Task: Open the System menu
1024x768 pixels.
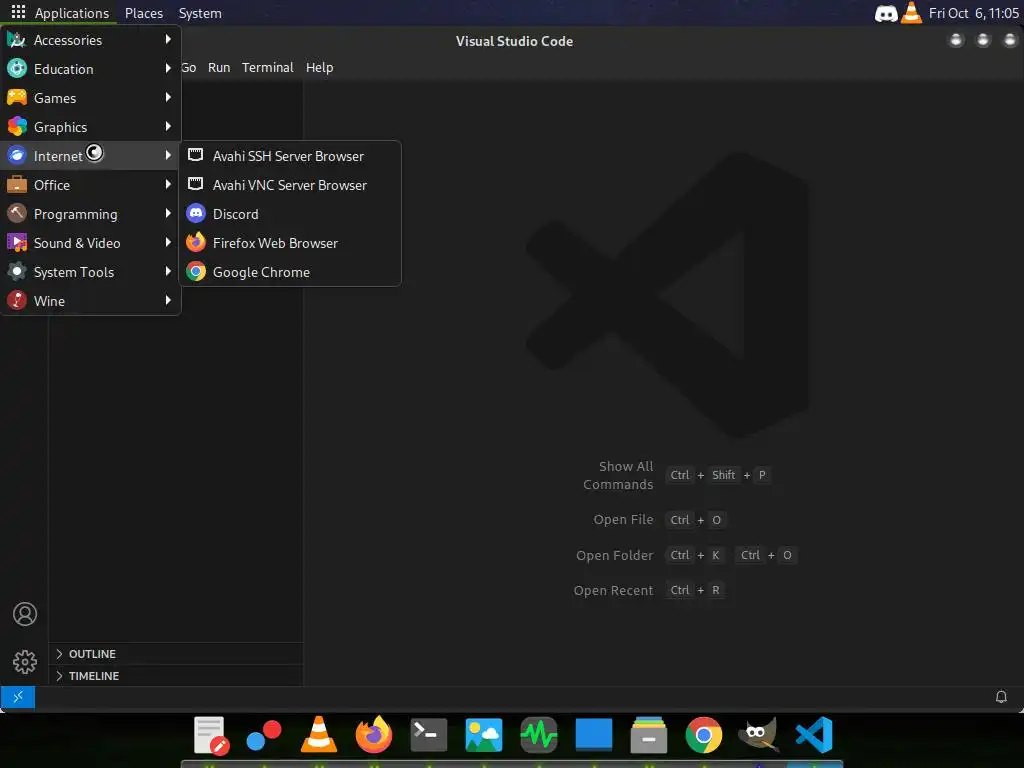Action: pos(200,13)
